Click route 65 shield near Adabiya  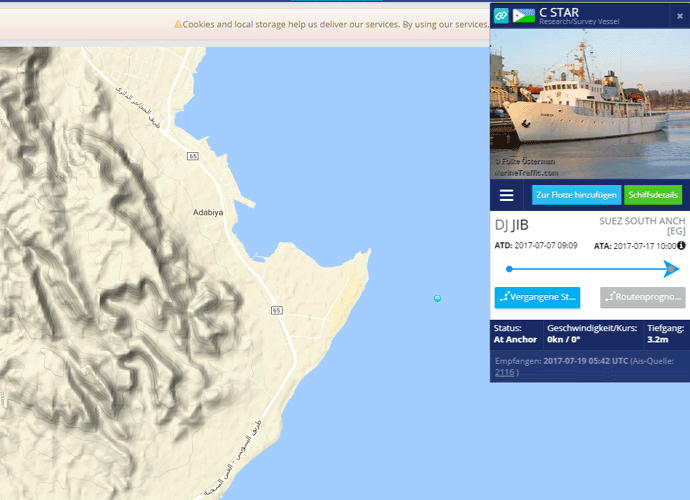(191, 155)
